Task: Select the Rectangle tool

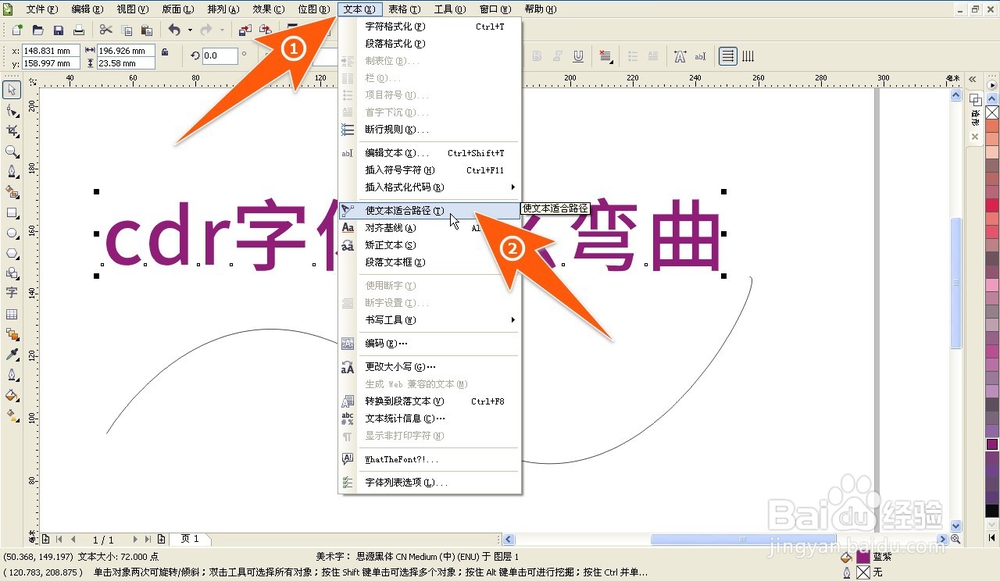Action: [12, 212]
